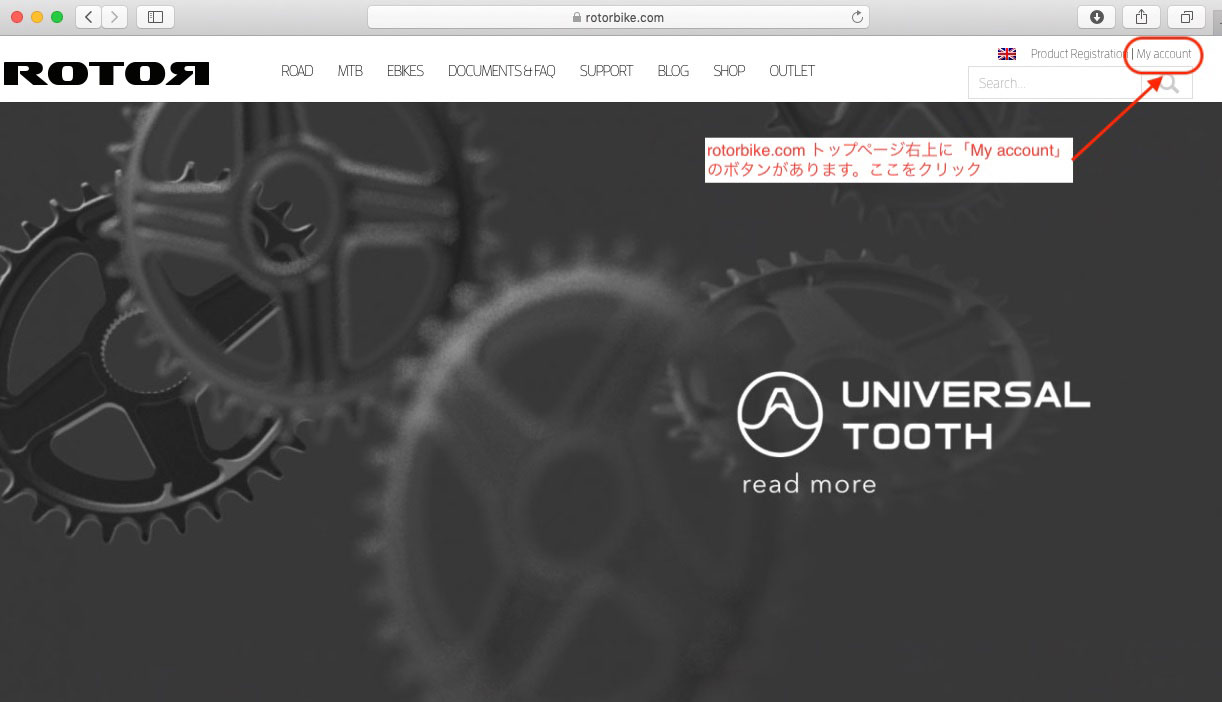Open Safari downloads button
This screenshot has height=702, width=1222.
click(x=1097, y=17)
